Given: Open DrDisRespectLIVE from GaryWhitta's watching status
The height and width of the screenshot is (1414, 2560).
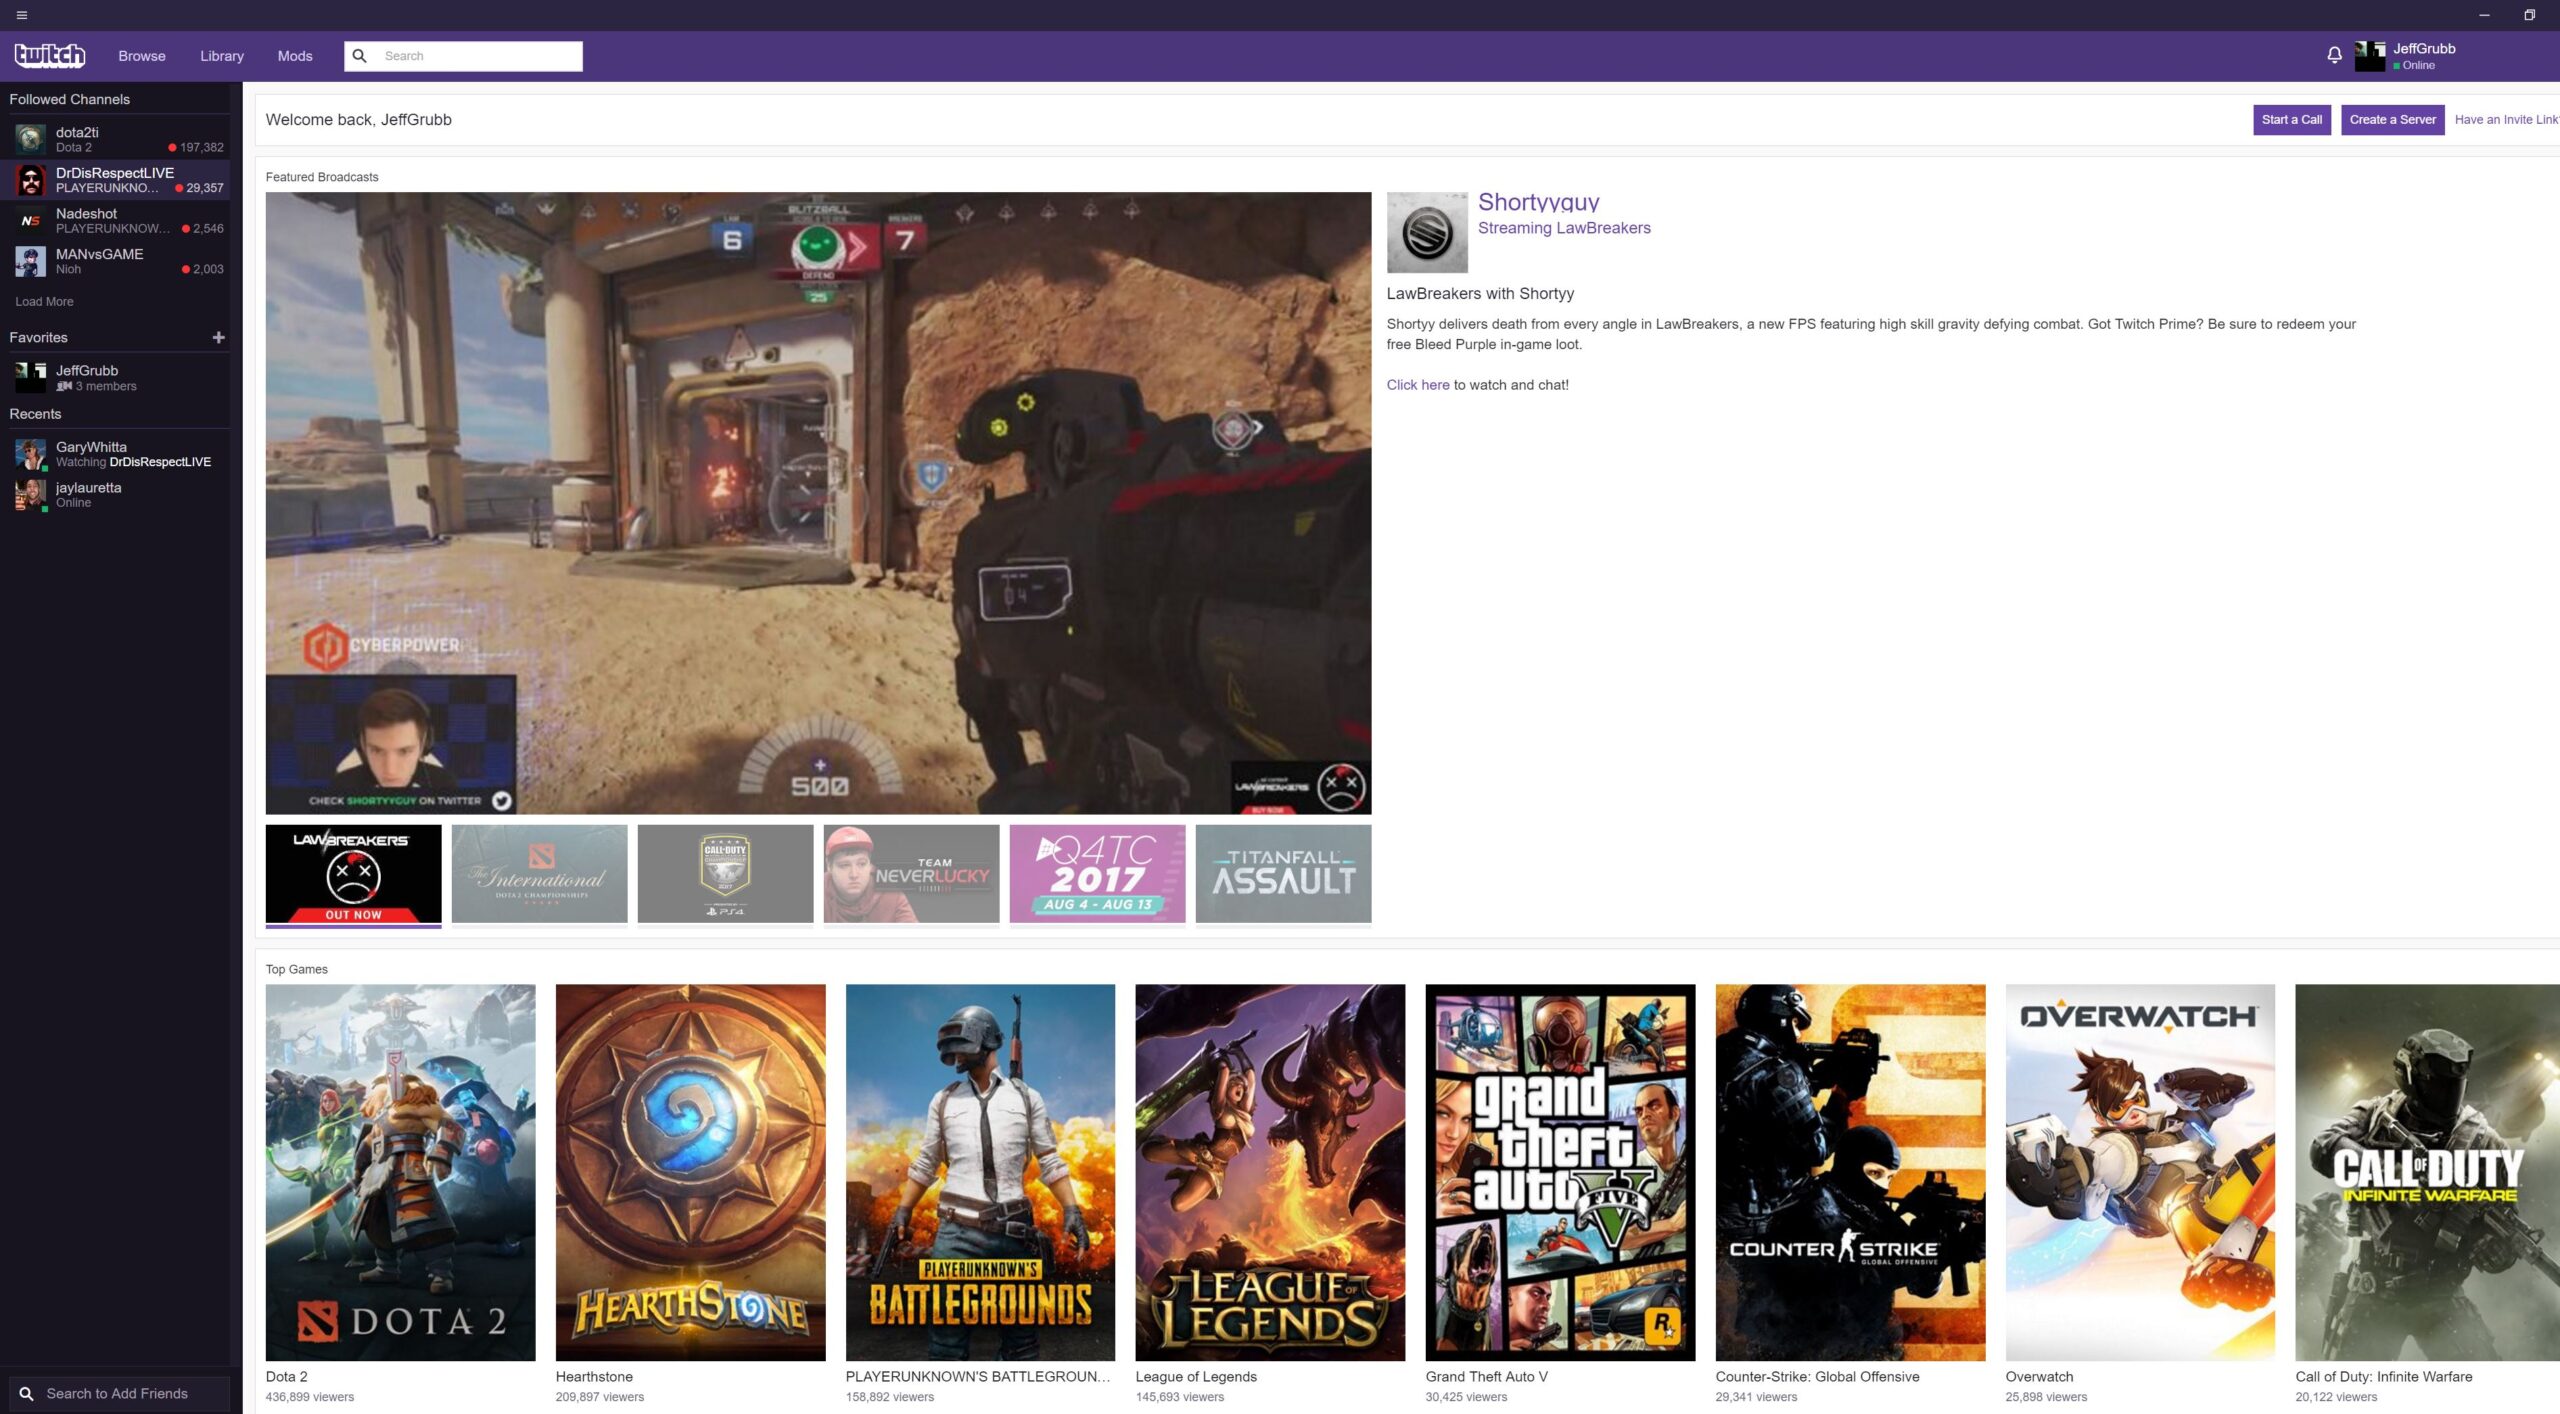Looking at the screenshot, I should pos(160,462).
